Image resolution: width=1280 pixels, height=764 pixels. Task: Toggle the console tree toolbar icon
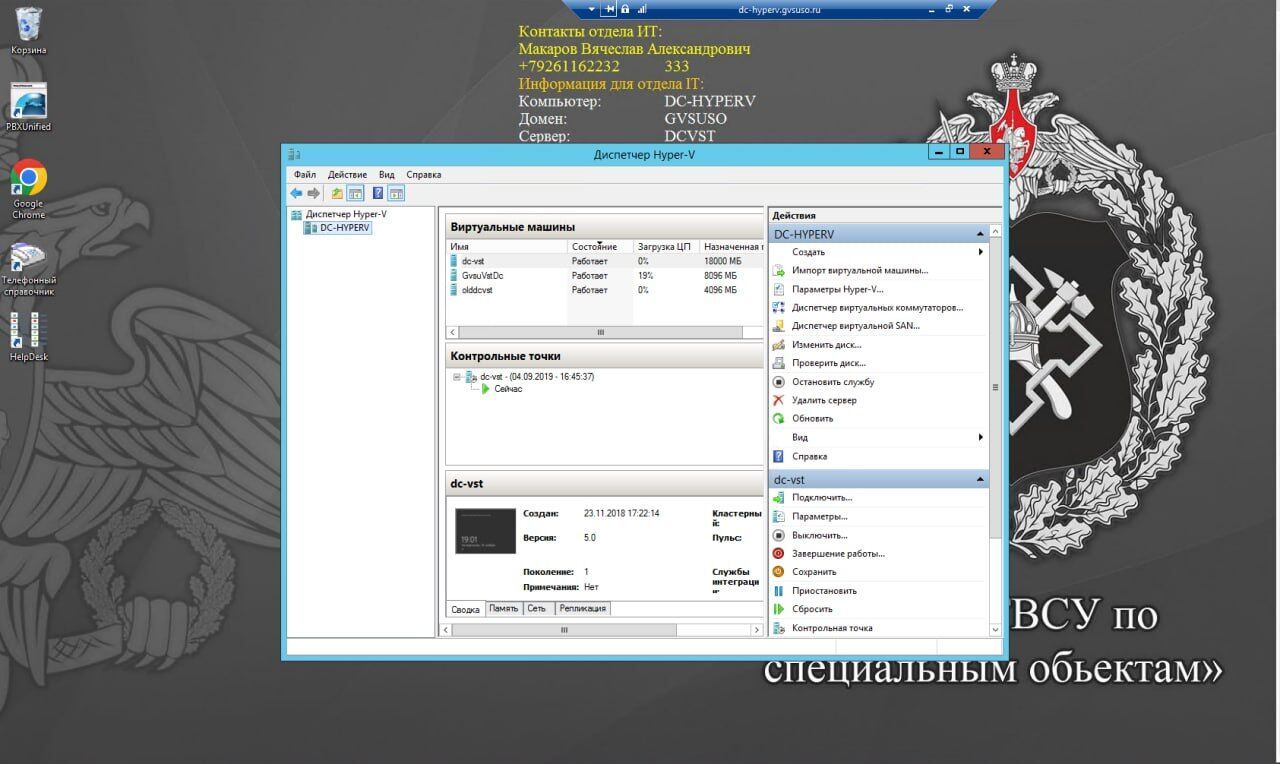(354, 193)
